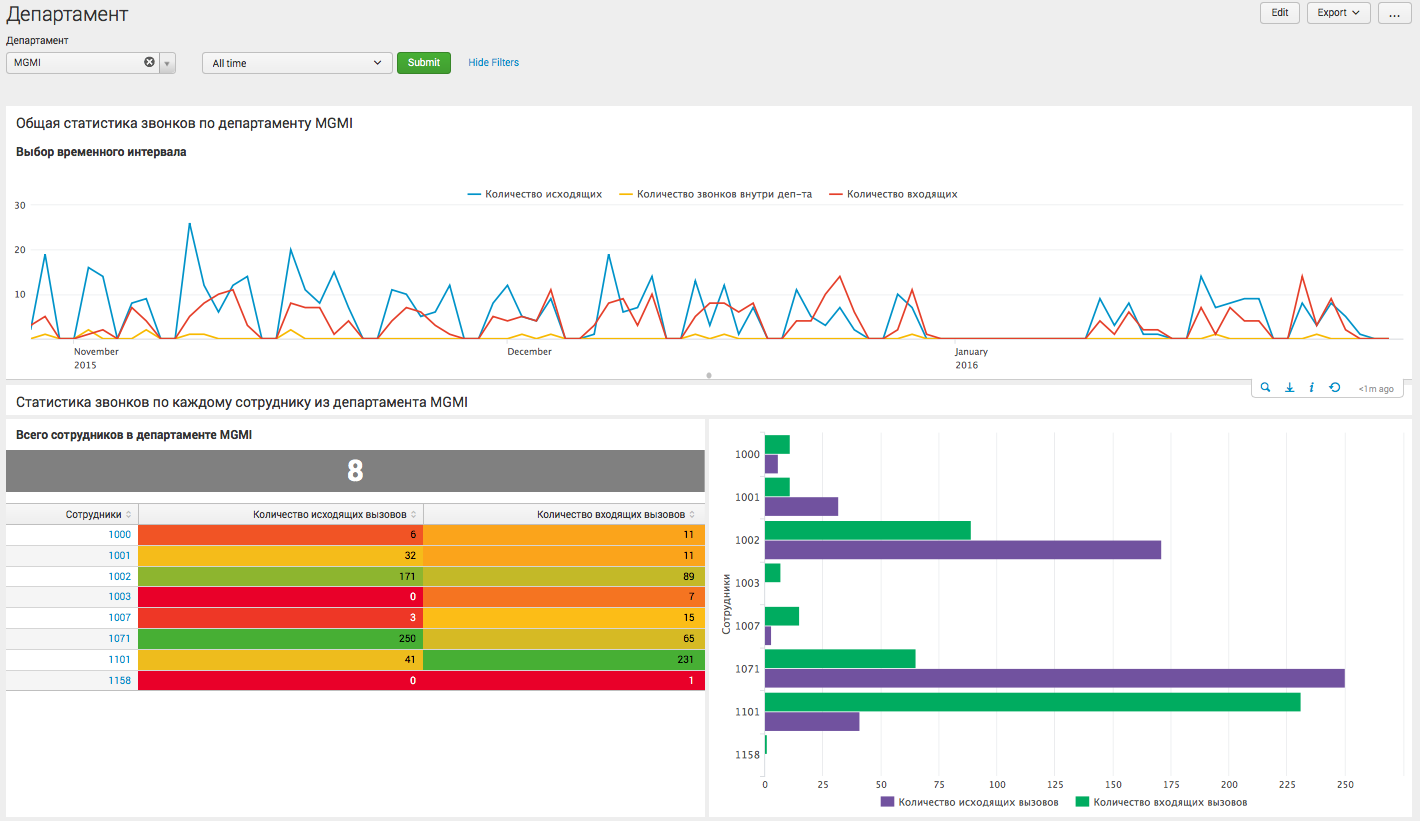Hide the dashboard filters
The height and width of the screenshot is (821, 1420).
tap(493, 62)
